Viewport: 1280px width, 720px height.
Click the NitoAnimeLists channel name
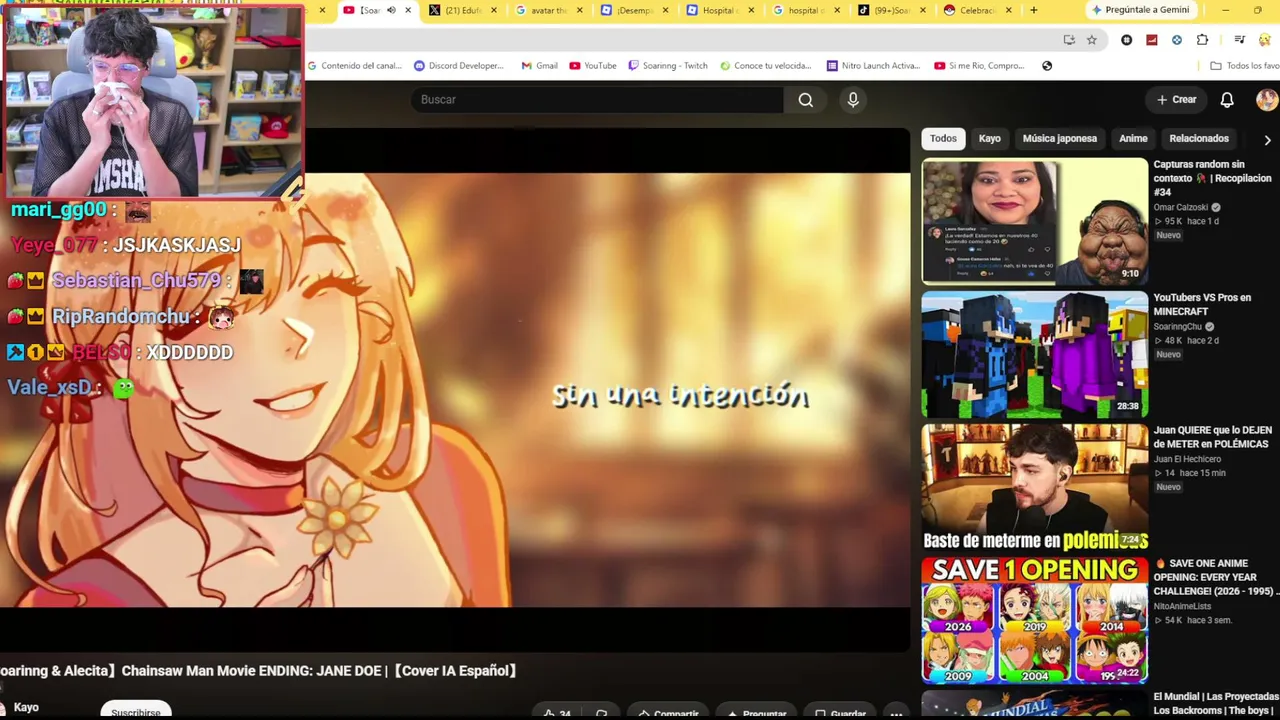click(x=1182, y=606)
